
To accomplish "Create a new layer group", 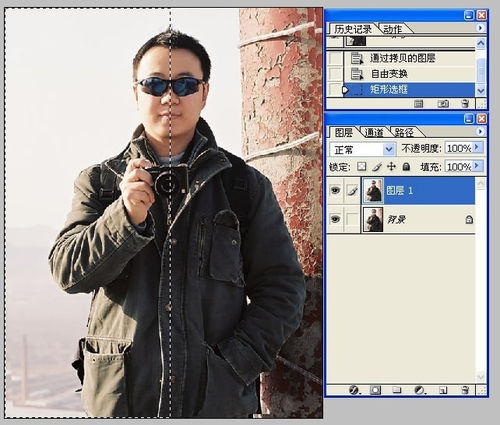I will point(397,390).
